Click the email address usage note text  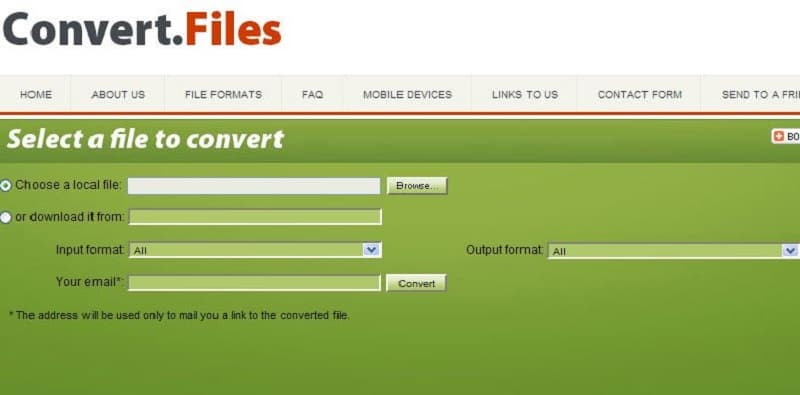tap(179, 315)
